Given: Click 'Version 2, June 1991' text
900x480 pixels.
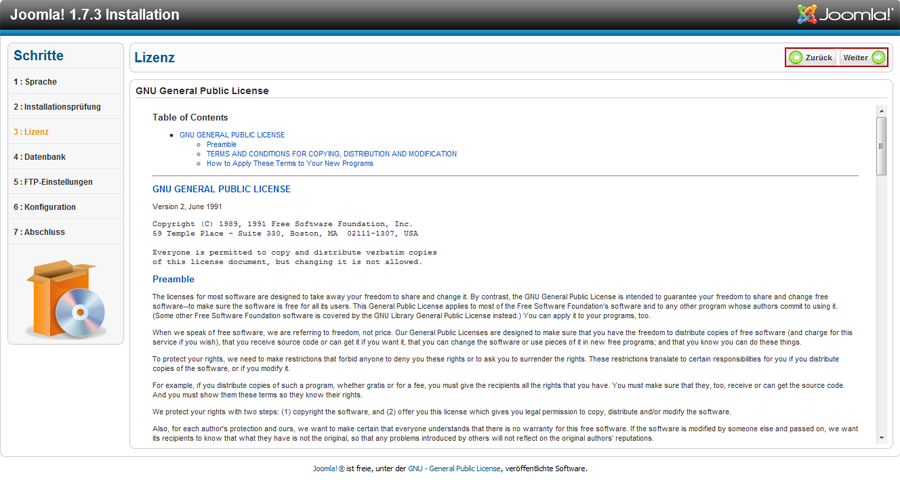Looking at the screenshot, I should point(187,207).
